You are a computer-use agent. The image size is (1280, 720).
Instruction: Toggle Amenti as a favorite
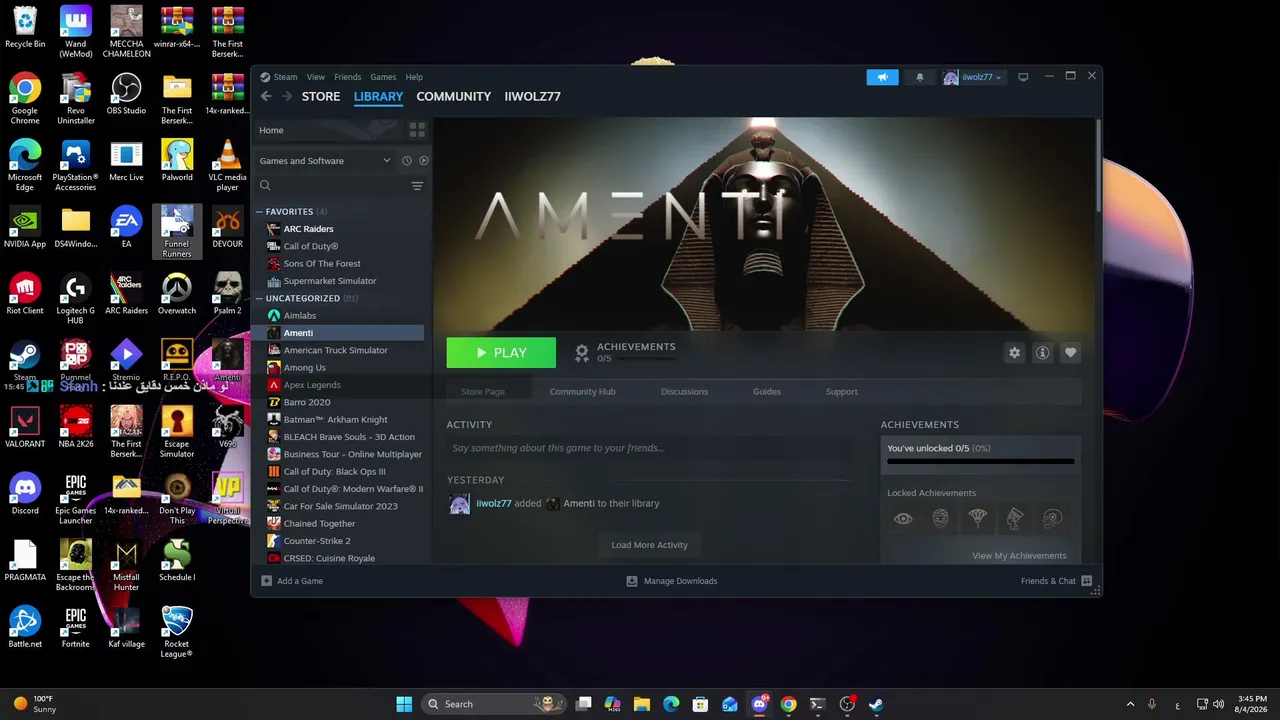tap(1070, 353)
